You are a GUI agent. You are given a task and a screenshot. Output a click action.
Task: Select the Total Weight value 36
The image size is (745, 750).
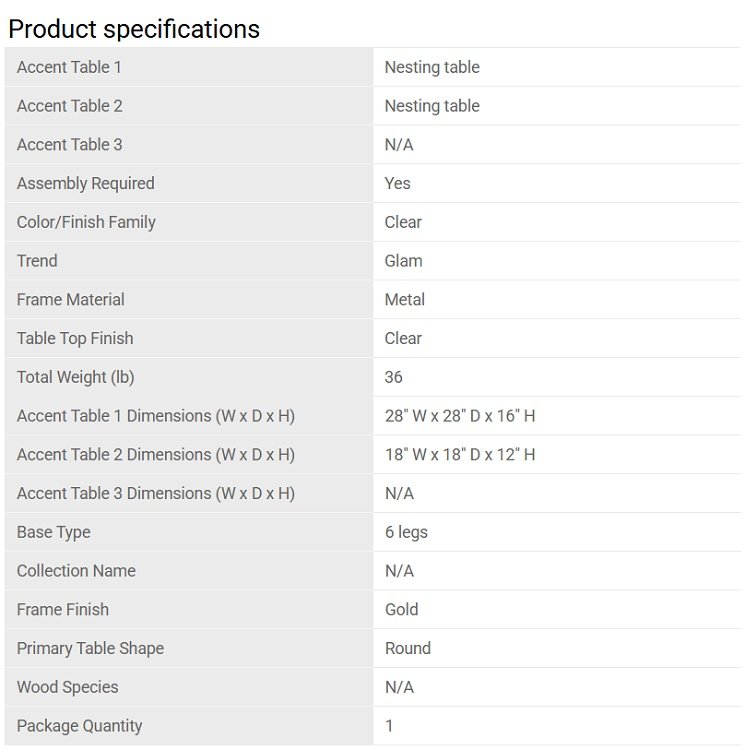394,377
